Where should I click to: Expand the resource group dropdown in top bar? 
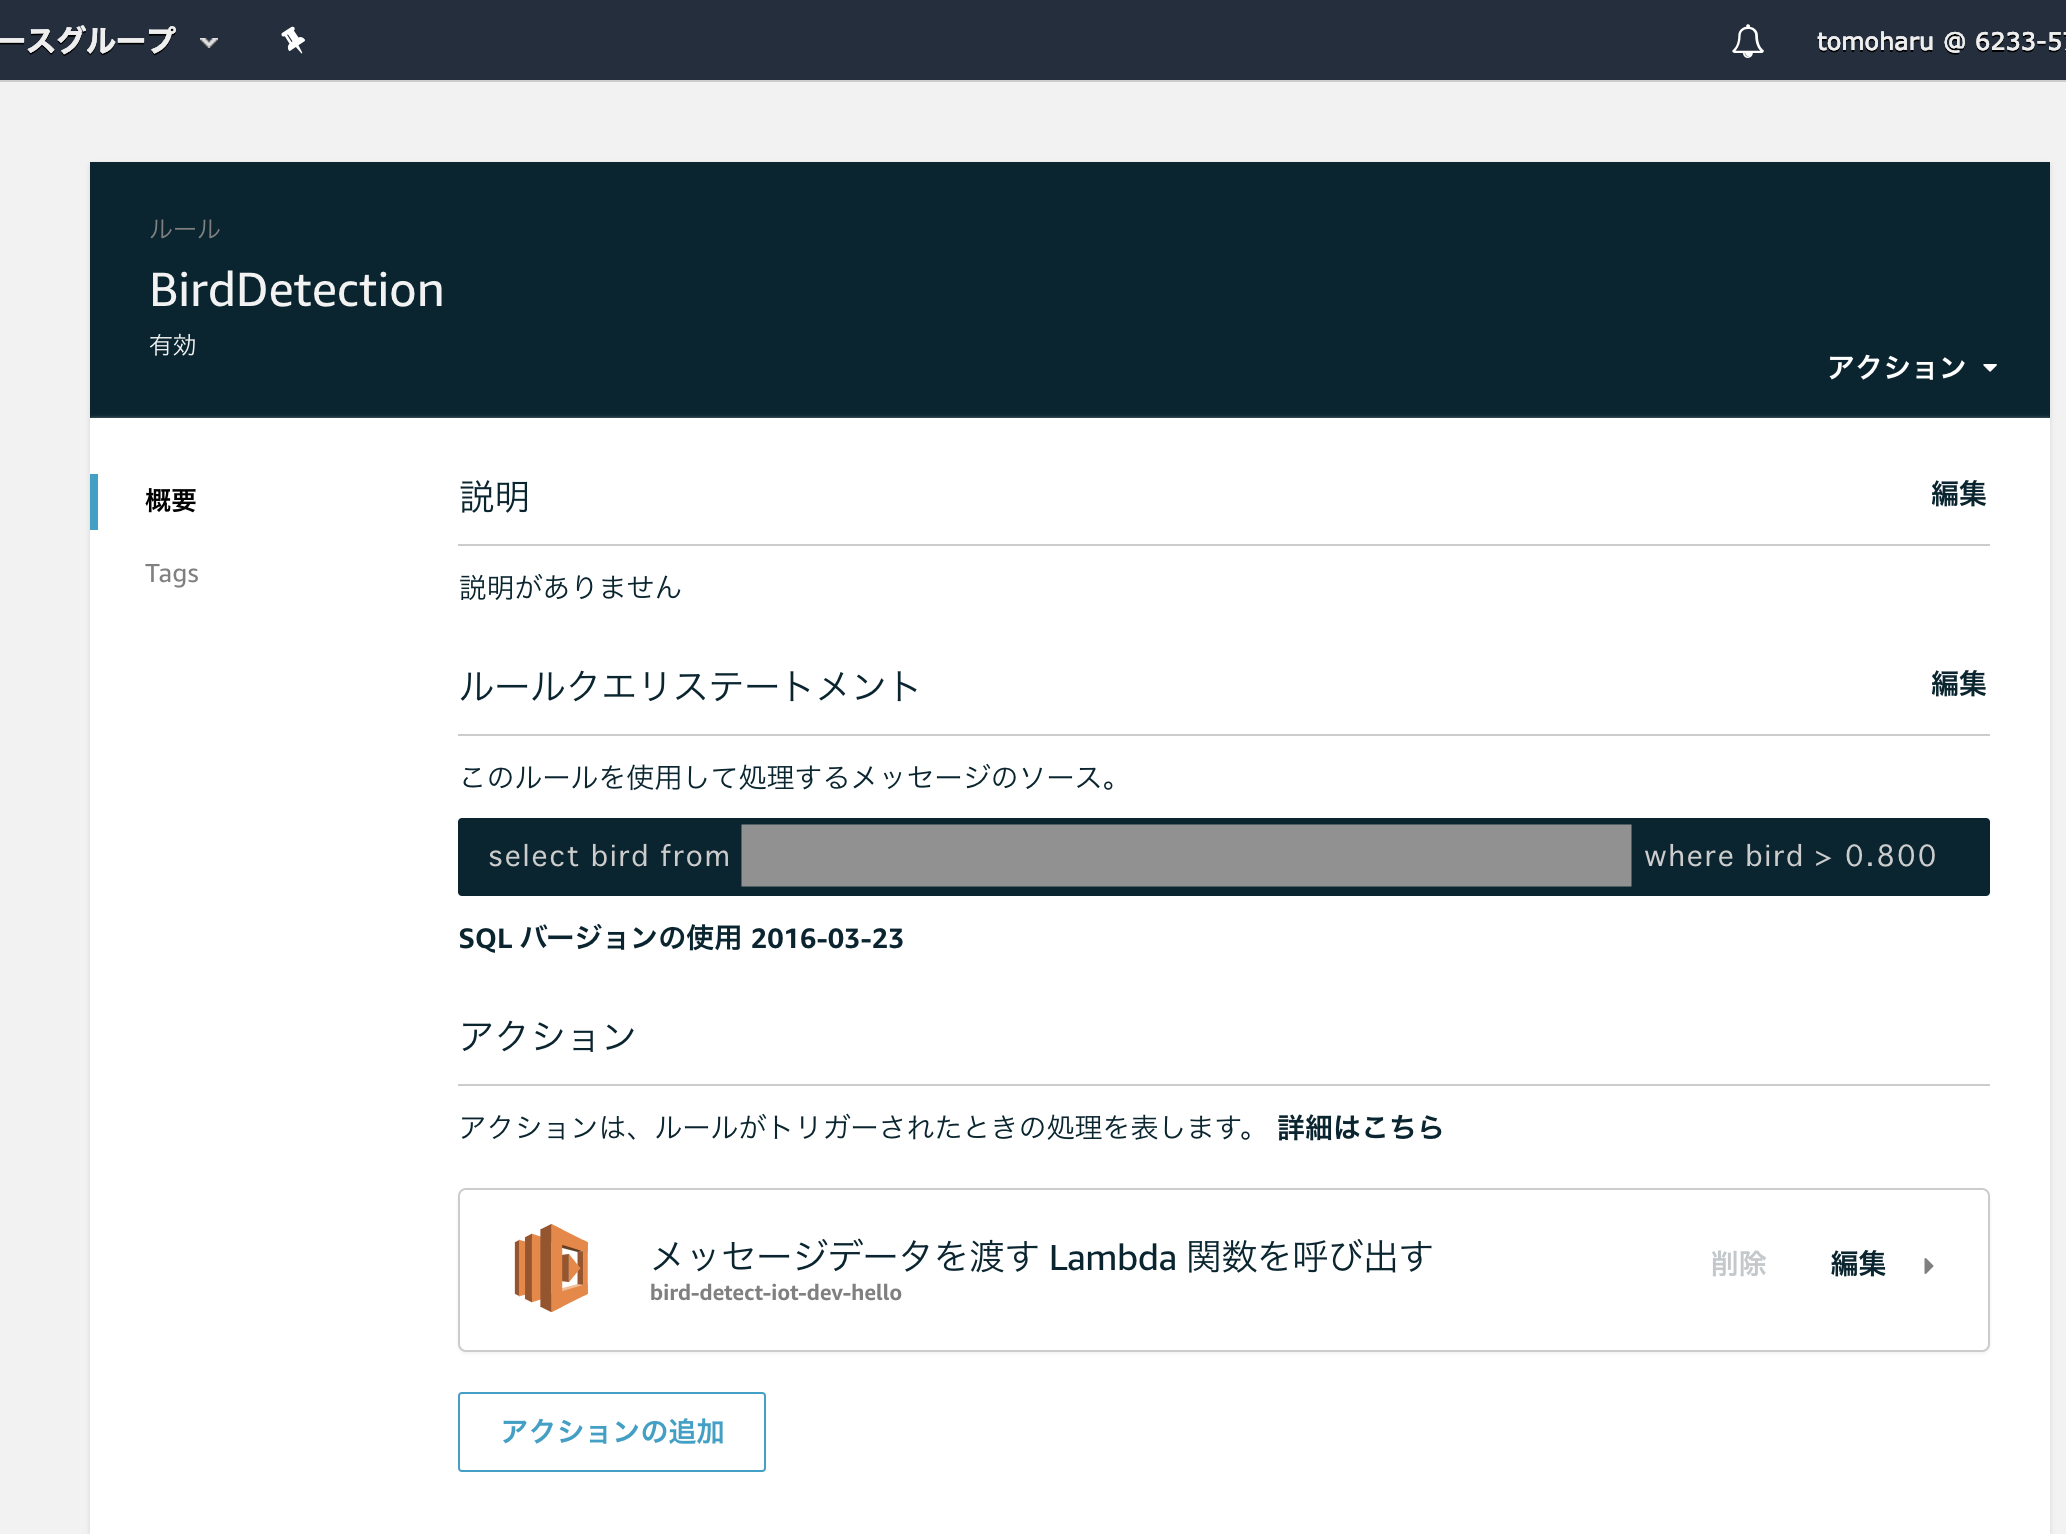(208, 42)
